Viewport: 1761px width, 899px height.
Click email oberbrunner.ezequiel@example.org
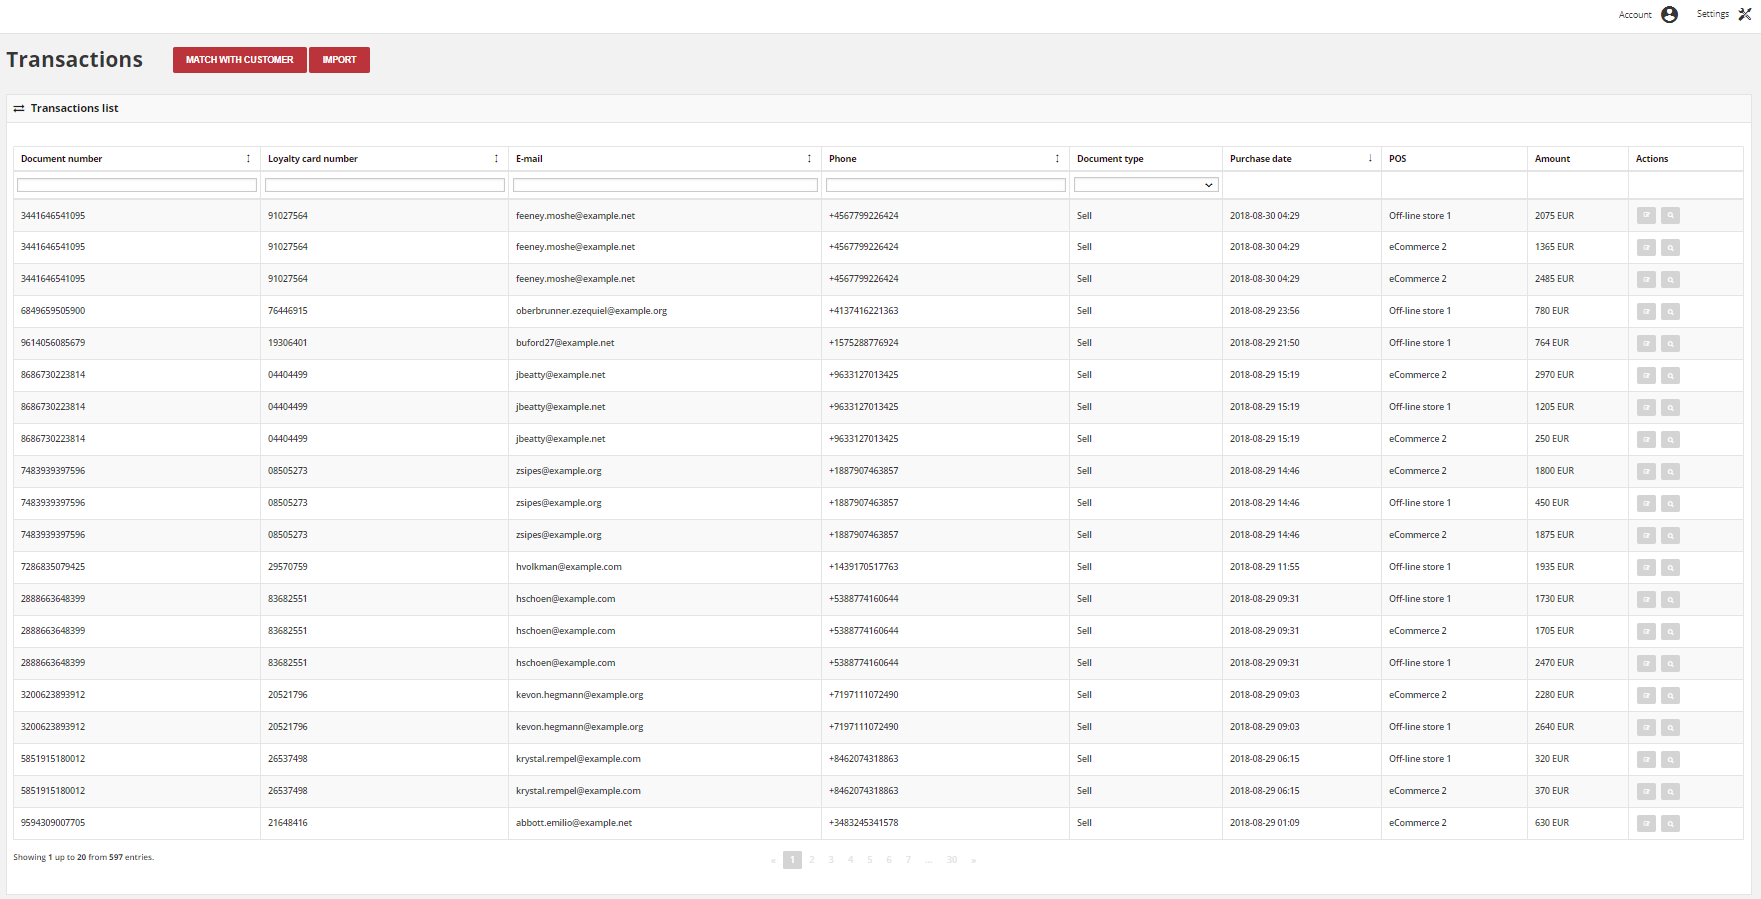click(x=591, y=311)
